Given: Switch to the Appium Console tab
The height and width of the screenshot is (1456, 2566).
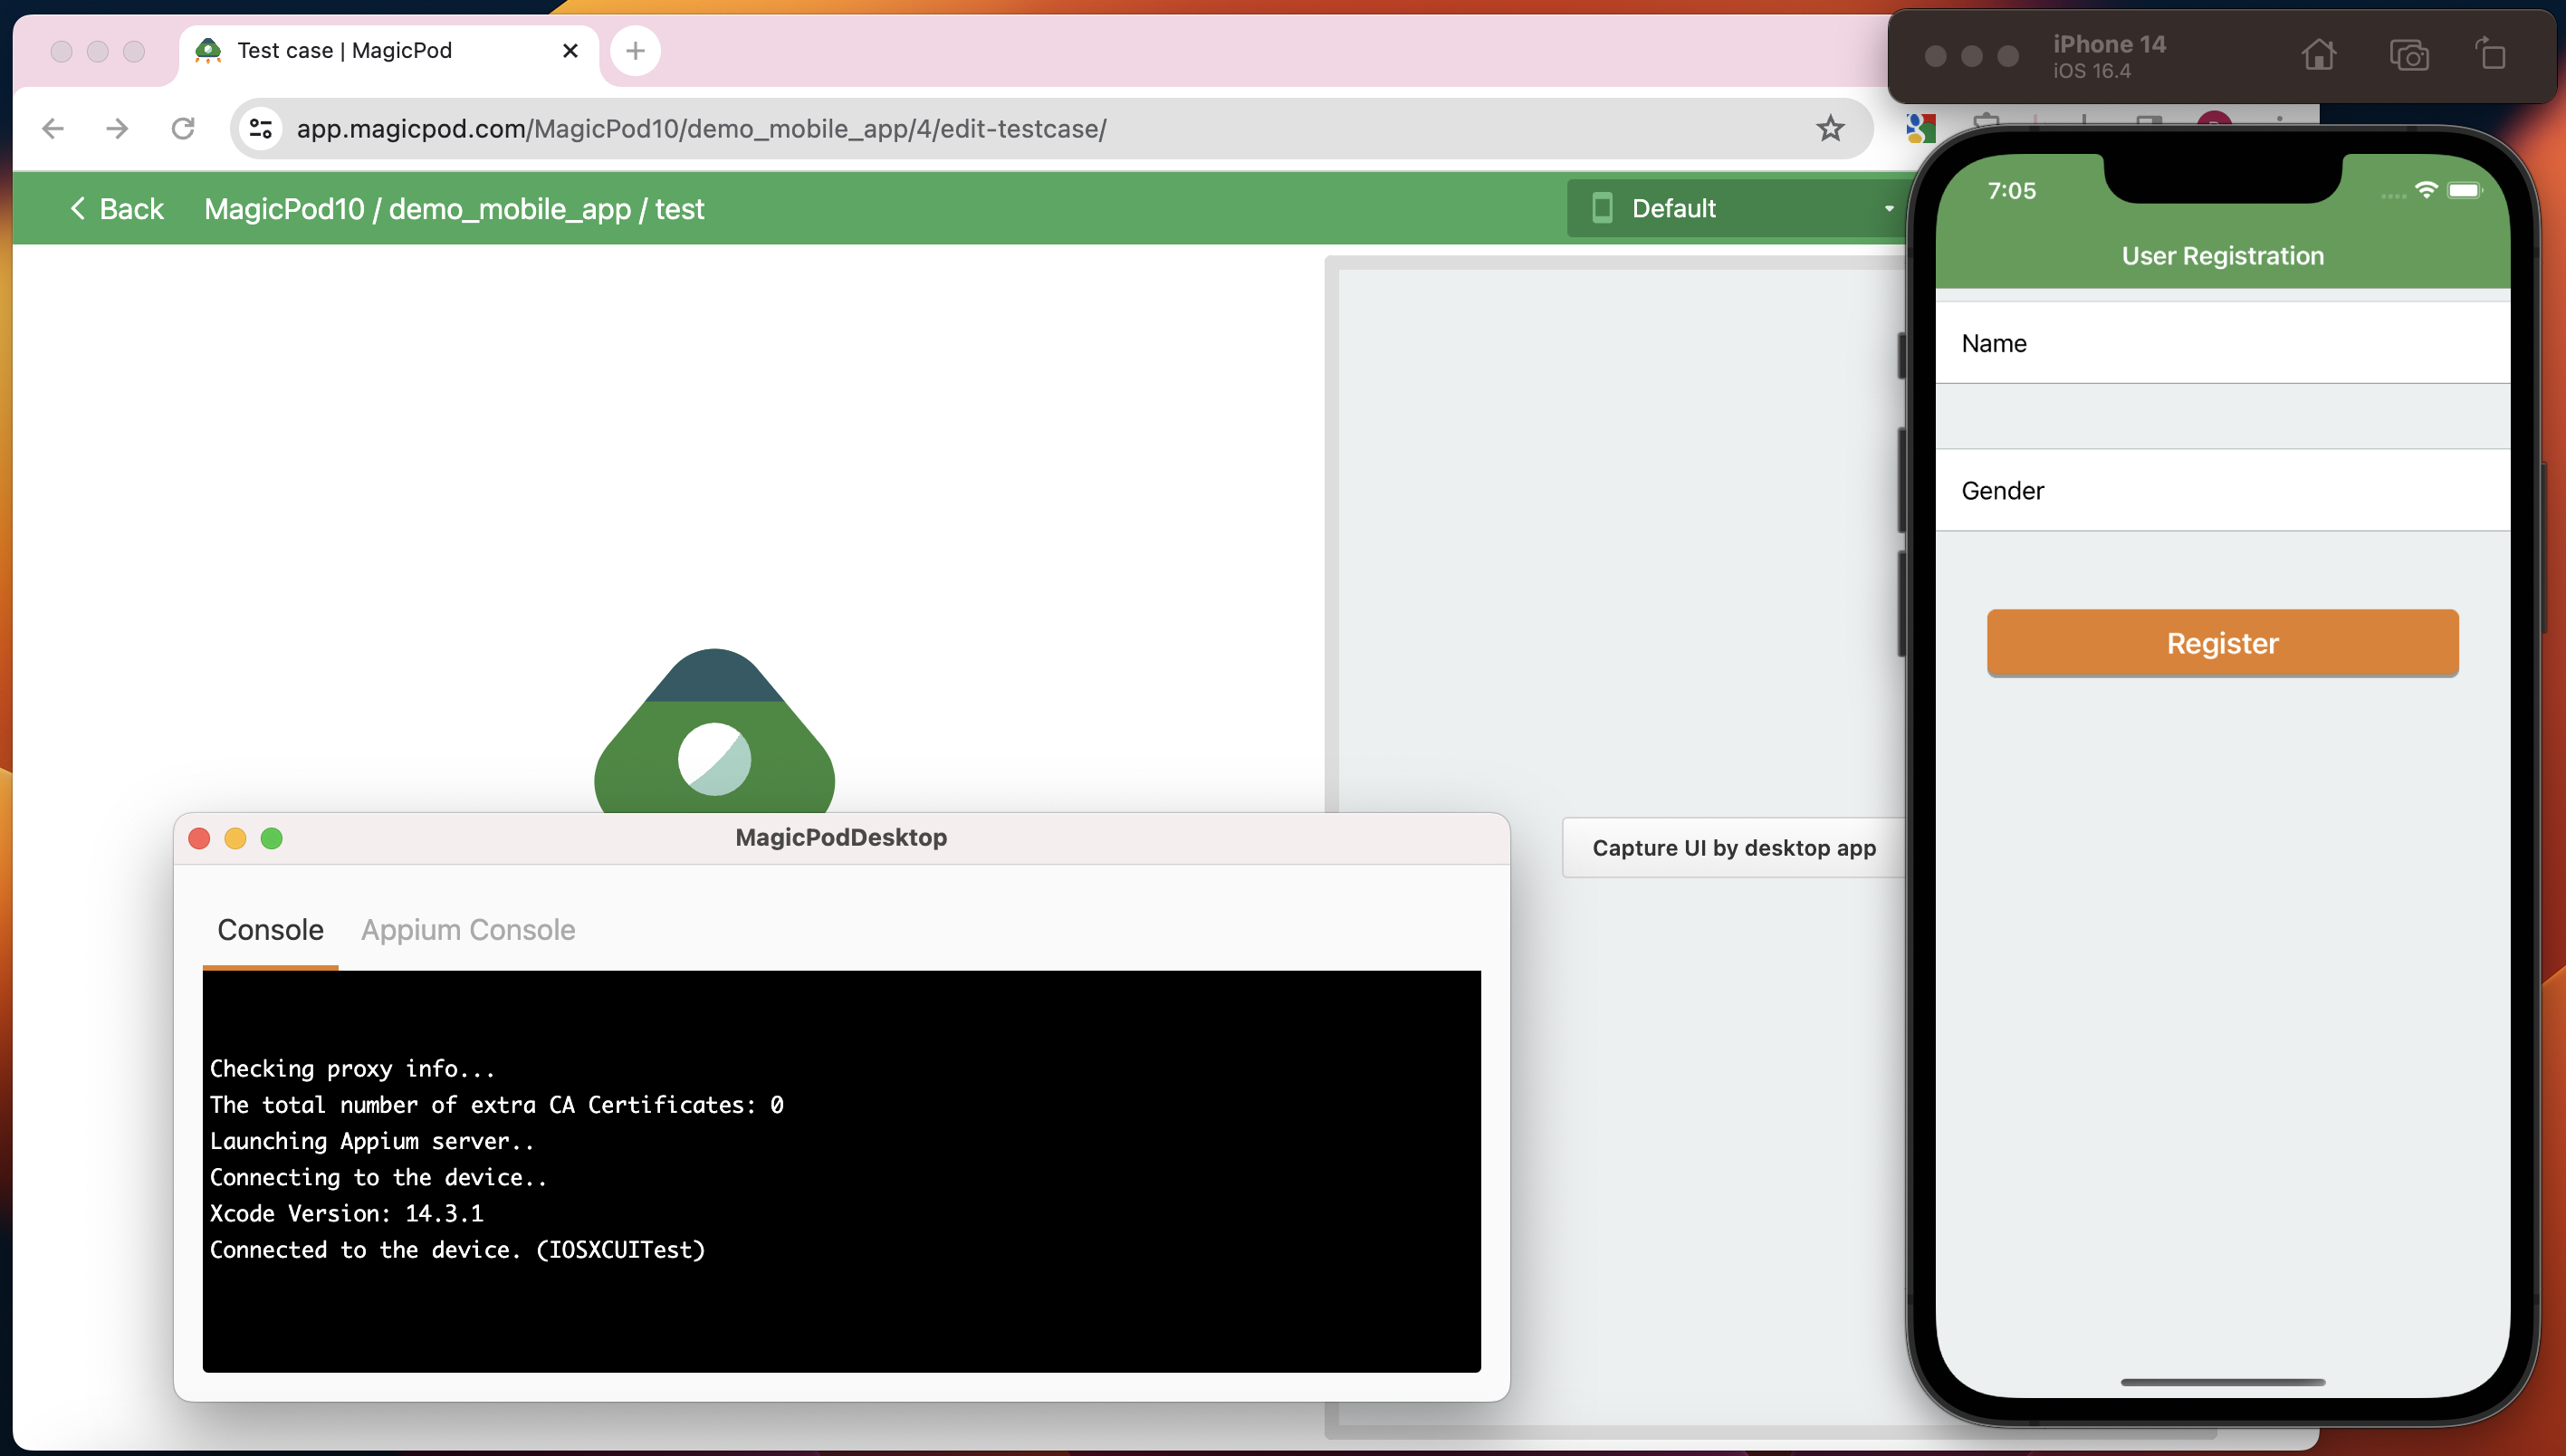Looking at the screenshot, I should tap(468, 929).
